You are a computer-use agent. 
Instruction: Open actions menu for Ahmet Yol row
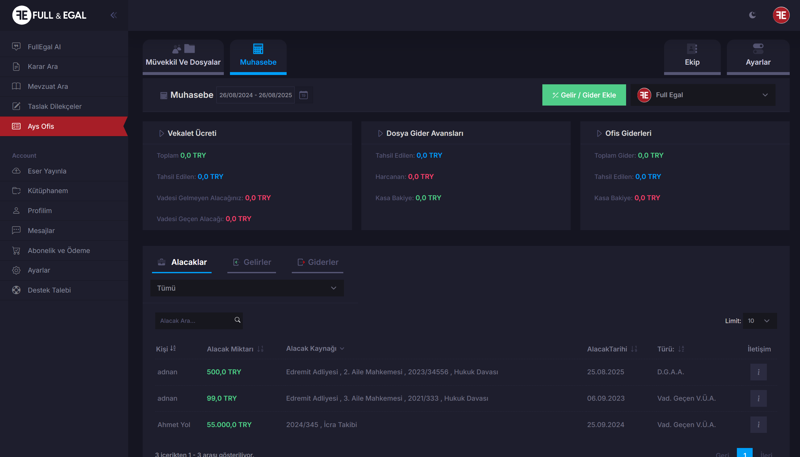point(758,425)
